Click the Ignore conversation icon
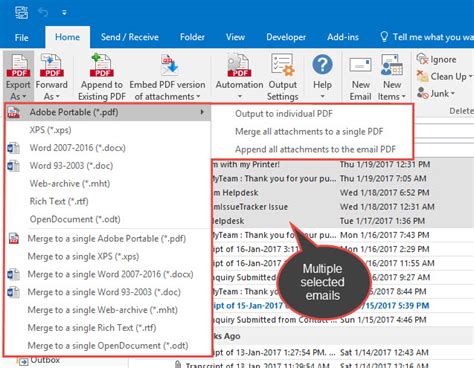474x368 pixels. (x=422, y=59)
